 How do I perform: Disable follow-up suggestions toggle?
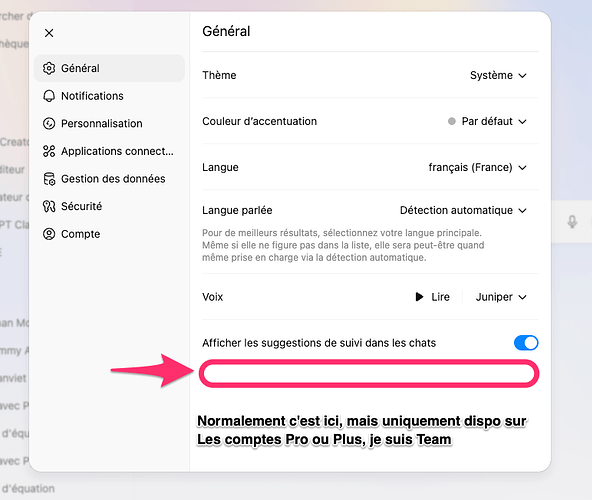pyautogui.click(x=526, y=343)
